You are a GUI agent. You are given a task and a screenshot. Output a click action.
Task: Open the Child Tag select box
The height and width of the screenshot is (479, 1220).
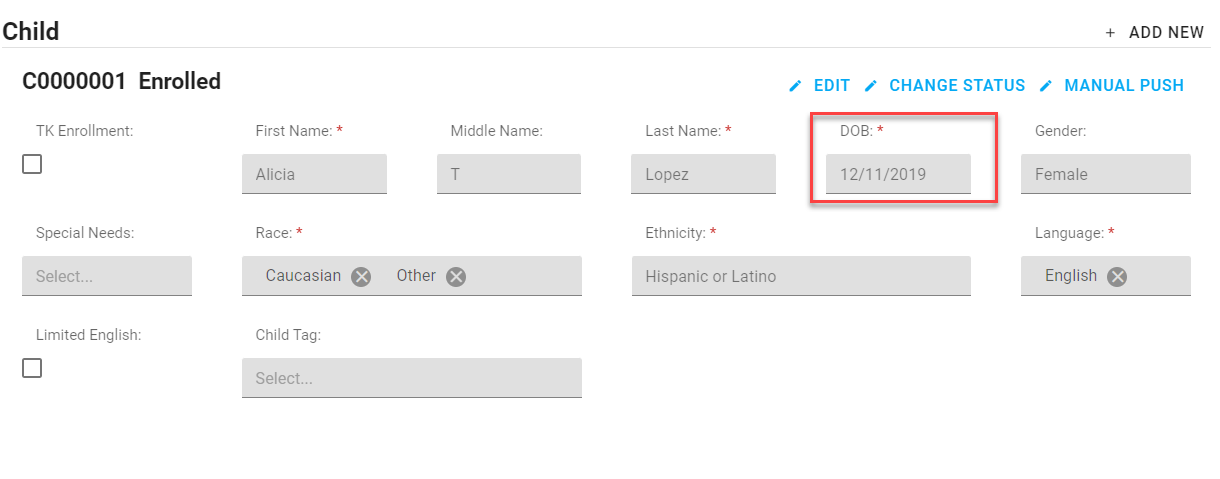[411, 378]
